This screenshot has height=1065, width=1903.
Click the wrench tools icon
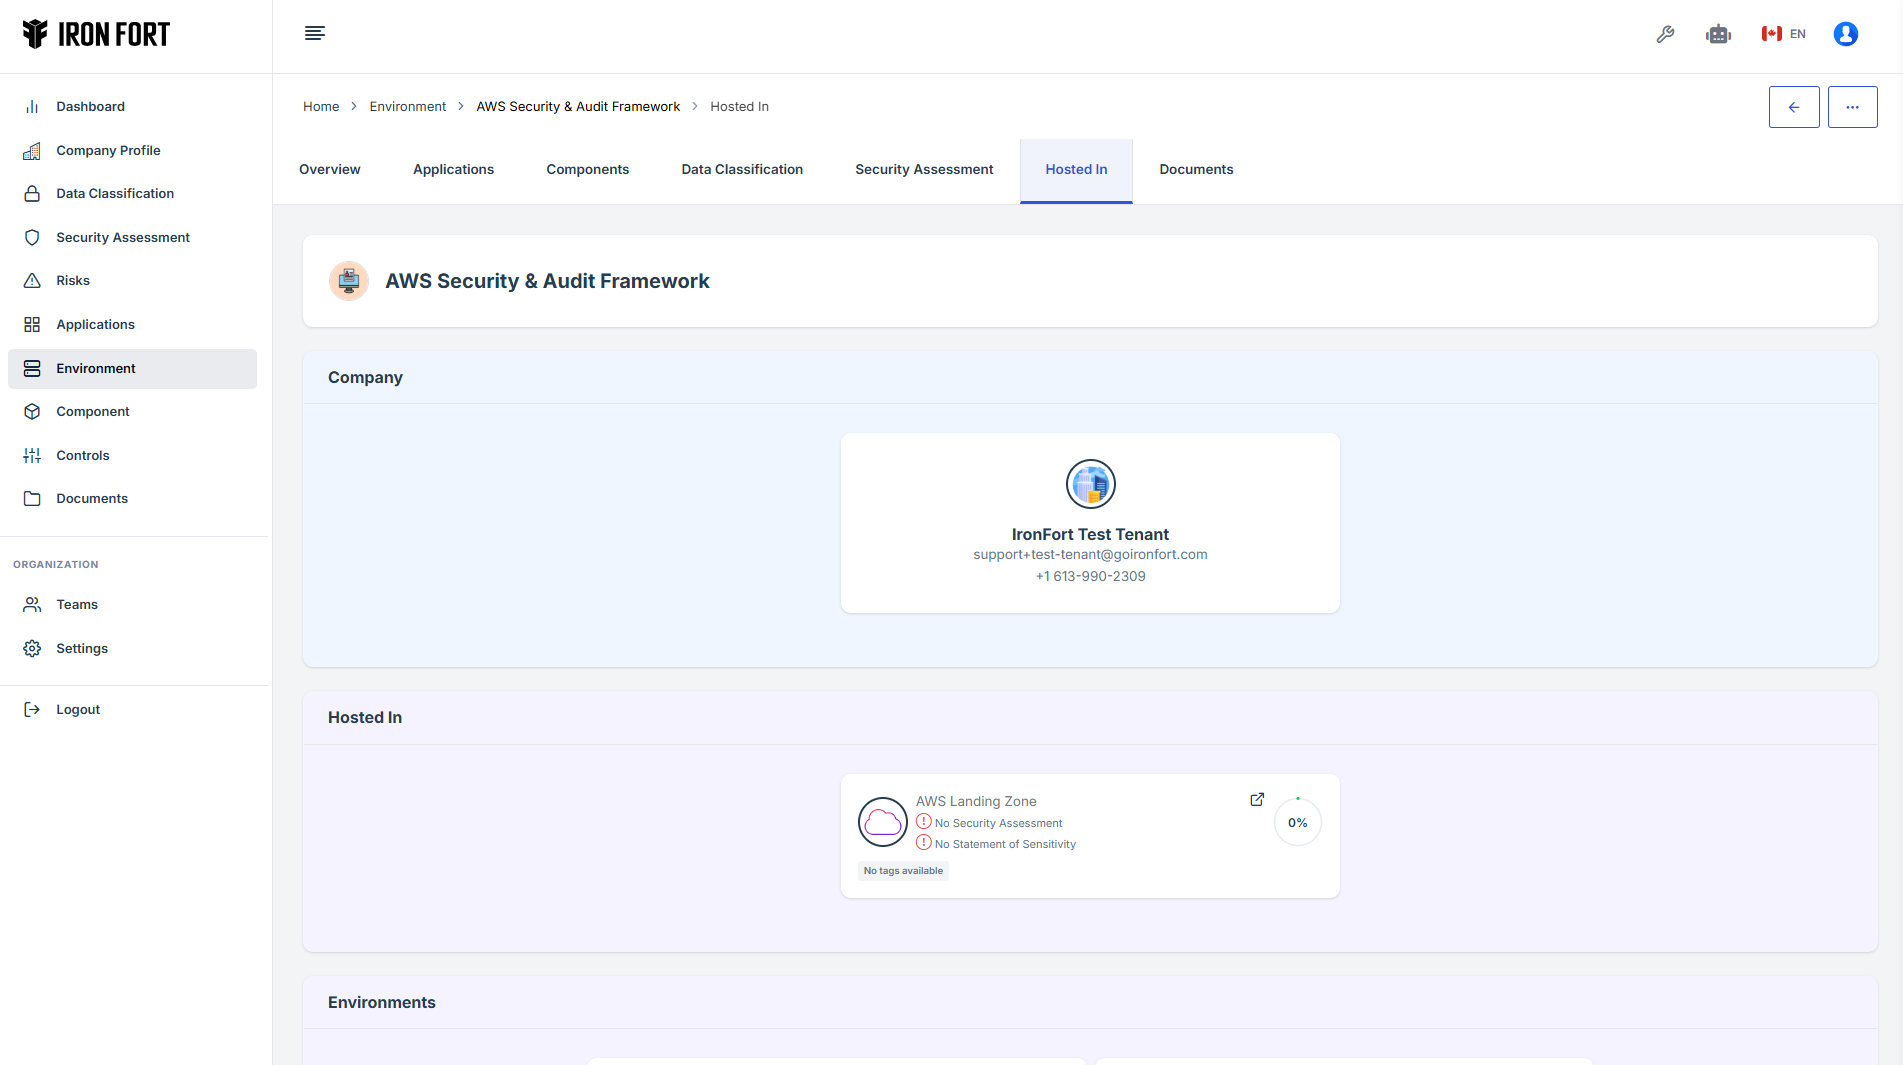1665,34
